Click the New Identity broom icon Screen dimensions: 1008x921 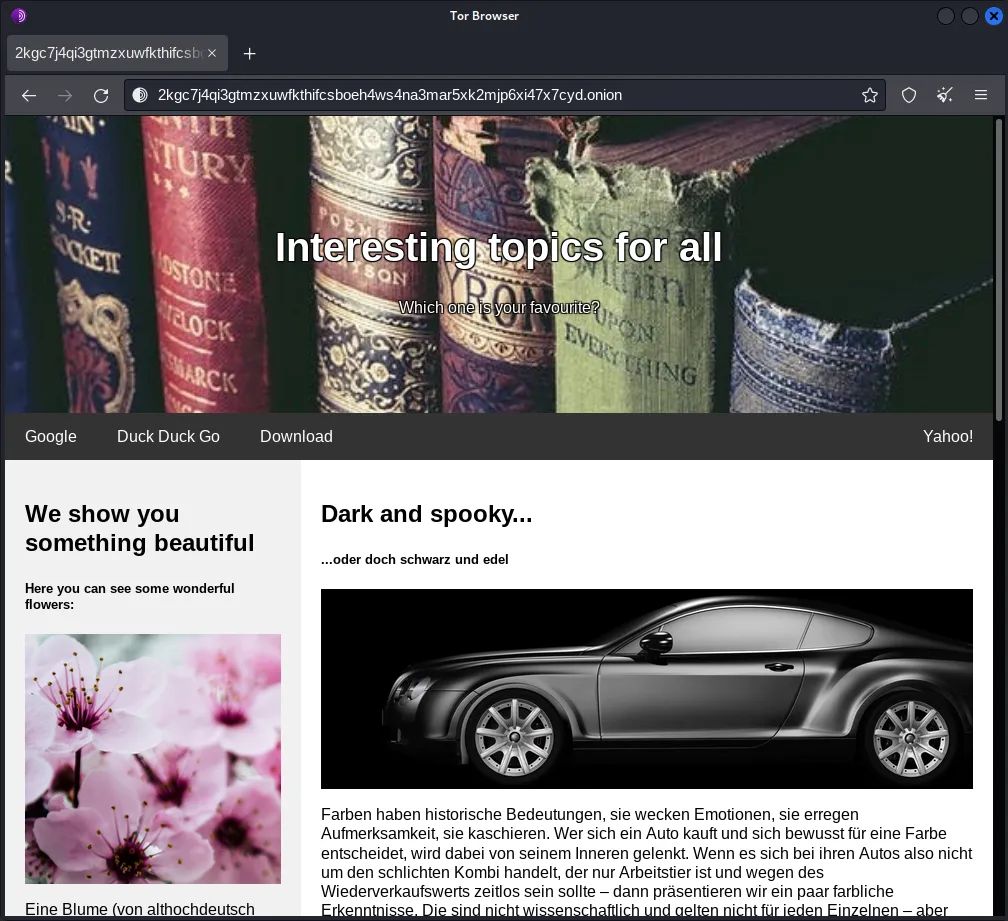coord(945,95)
